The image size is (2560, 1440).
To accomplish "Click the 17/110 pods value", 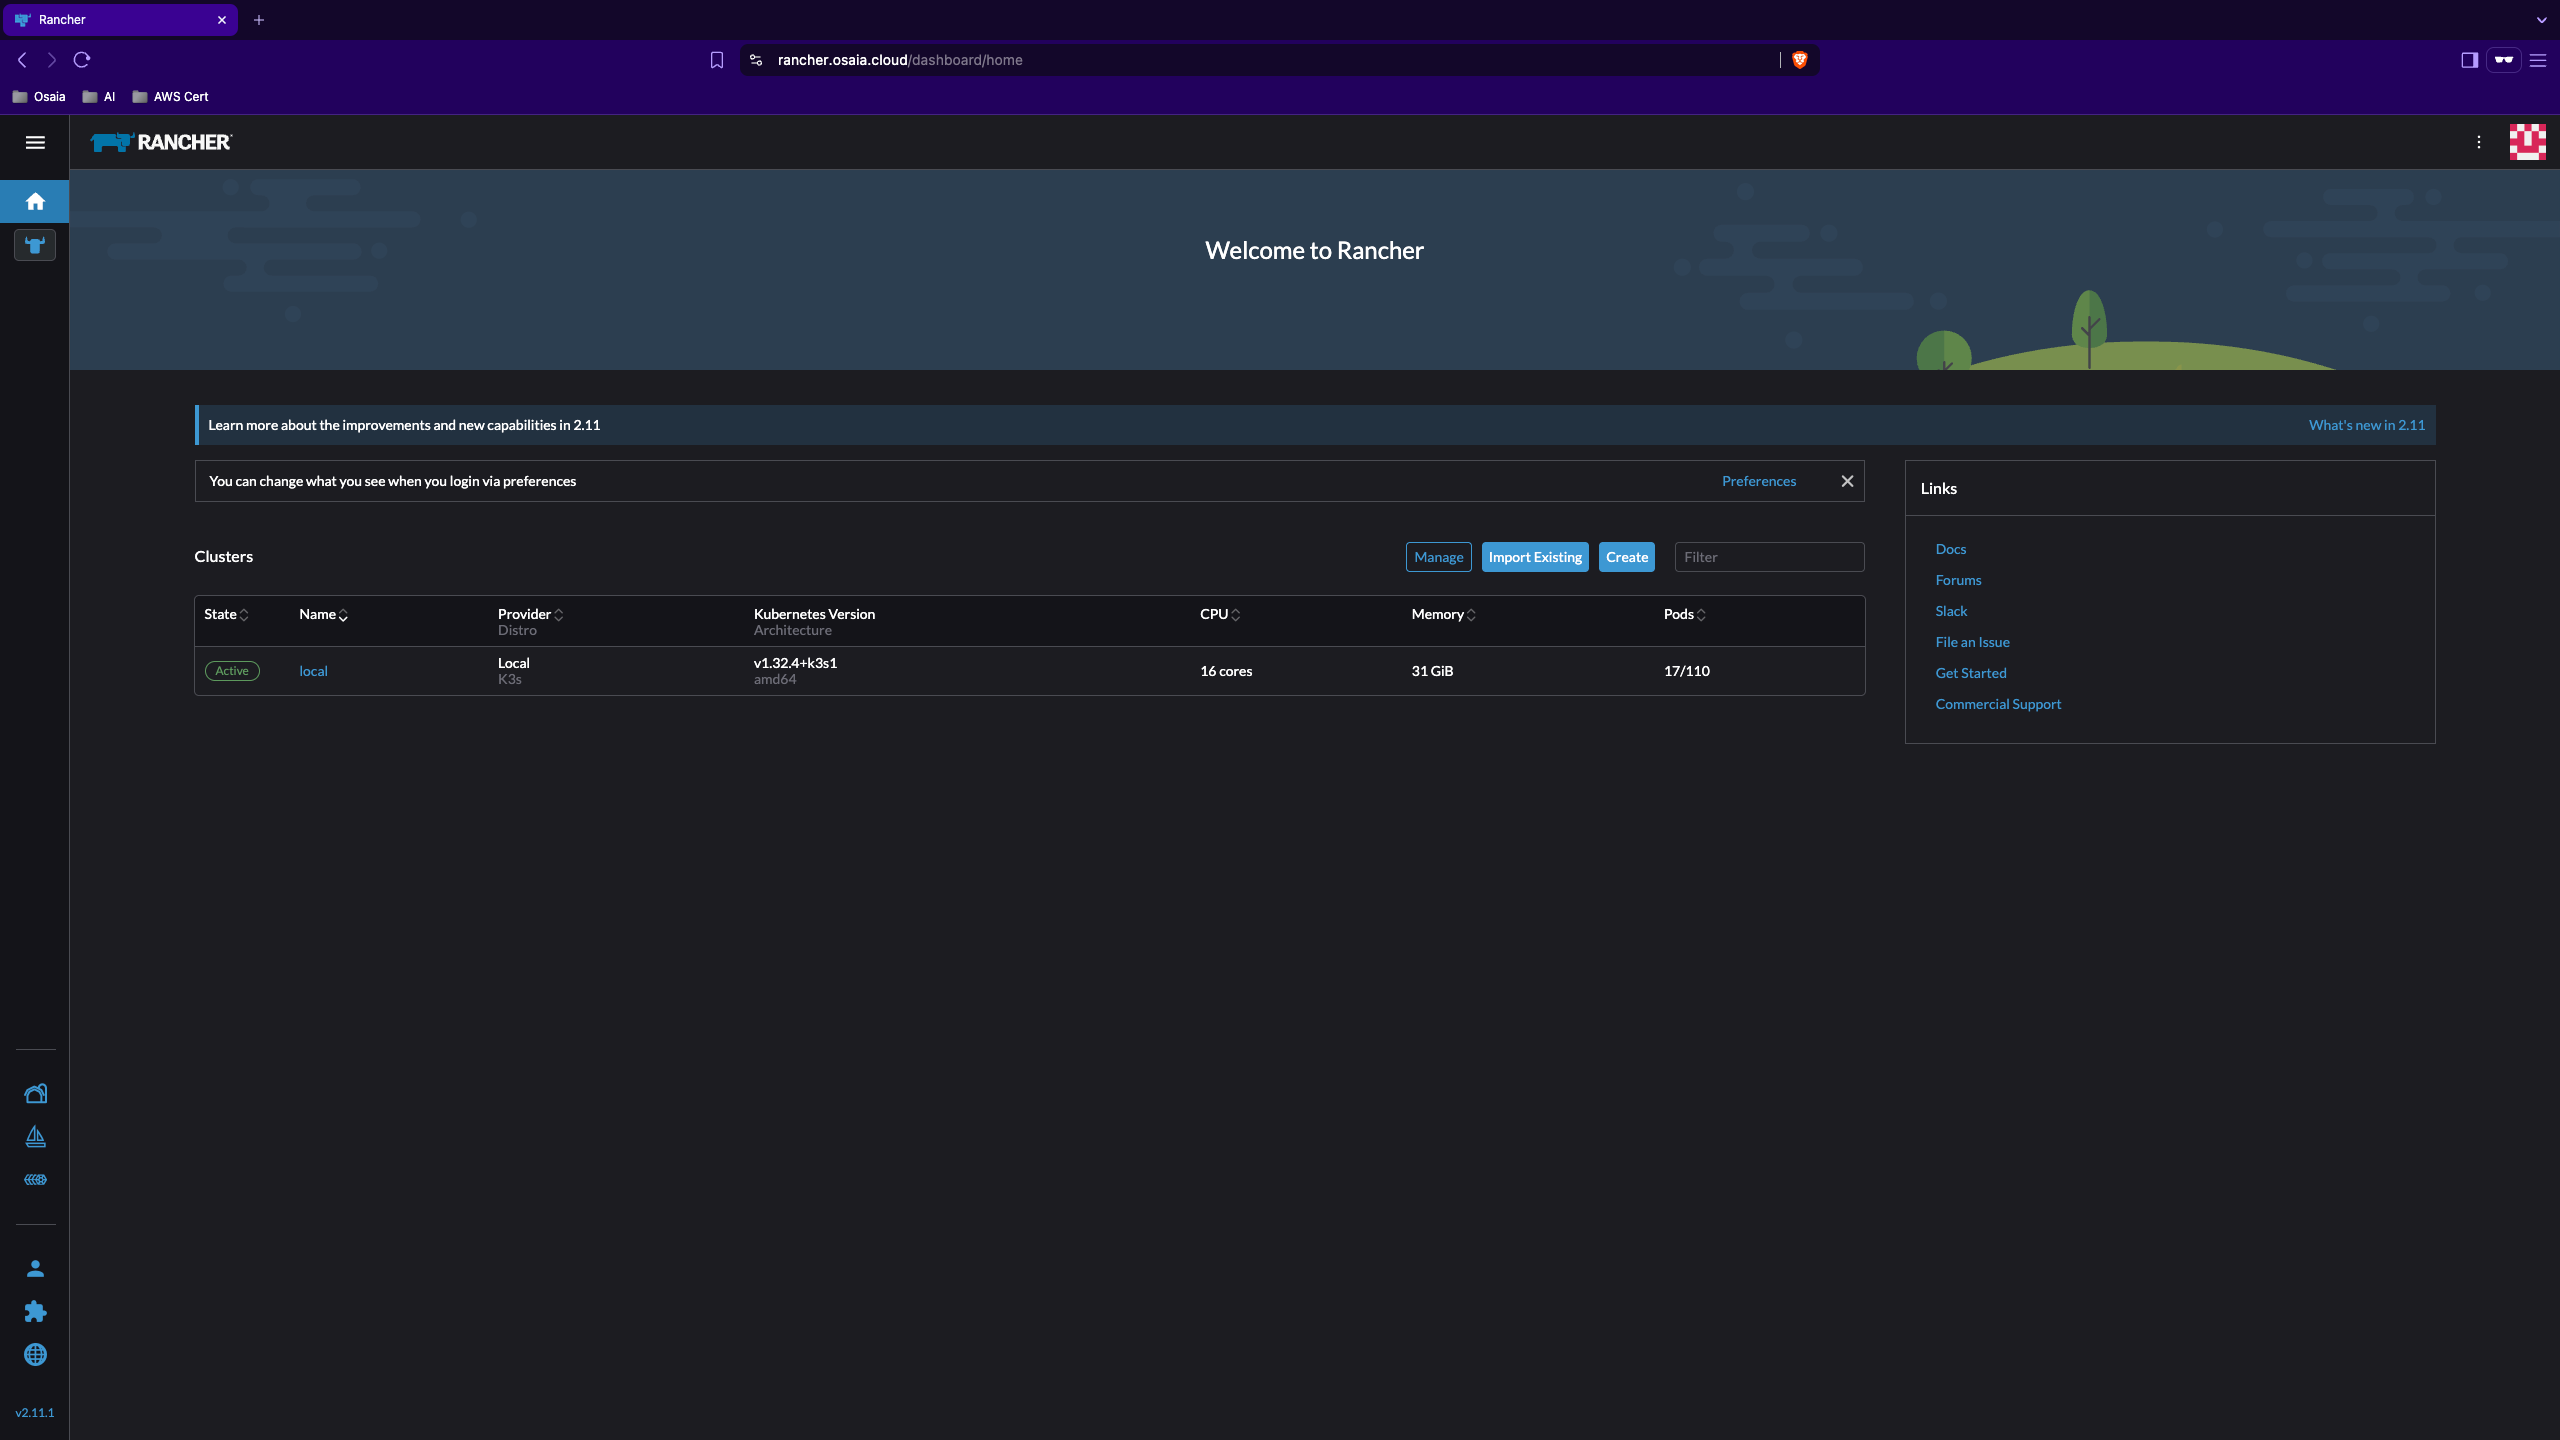I will pyautogui.click(x=1686, y=671).
